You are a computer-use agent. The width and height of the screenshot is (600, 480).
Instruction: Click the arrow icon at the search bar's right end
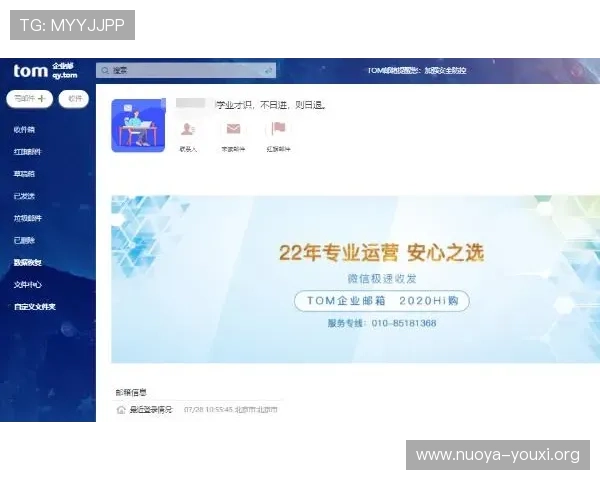(x=268, y=70)
